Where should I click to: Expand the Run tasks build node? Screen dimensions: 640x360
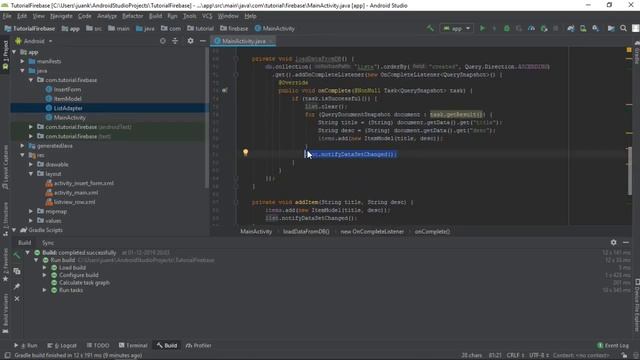pyautogui.click(x=44, y=290)
